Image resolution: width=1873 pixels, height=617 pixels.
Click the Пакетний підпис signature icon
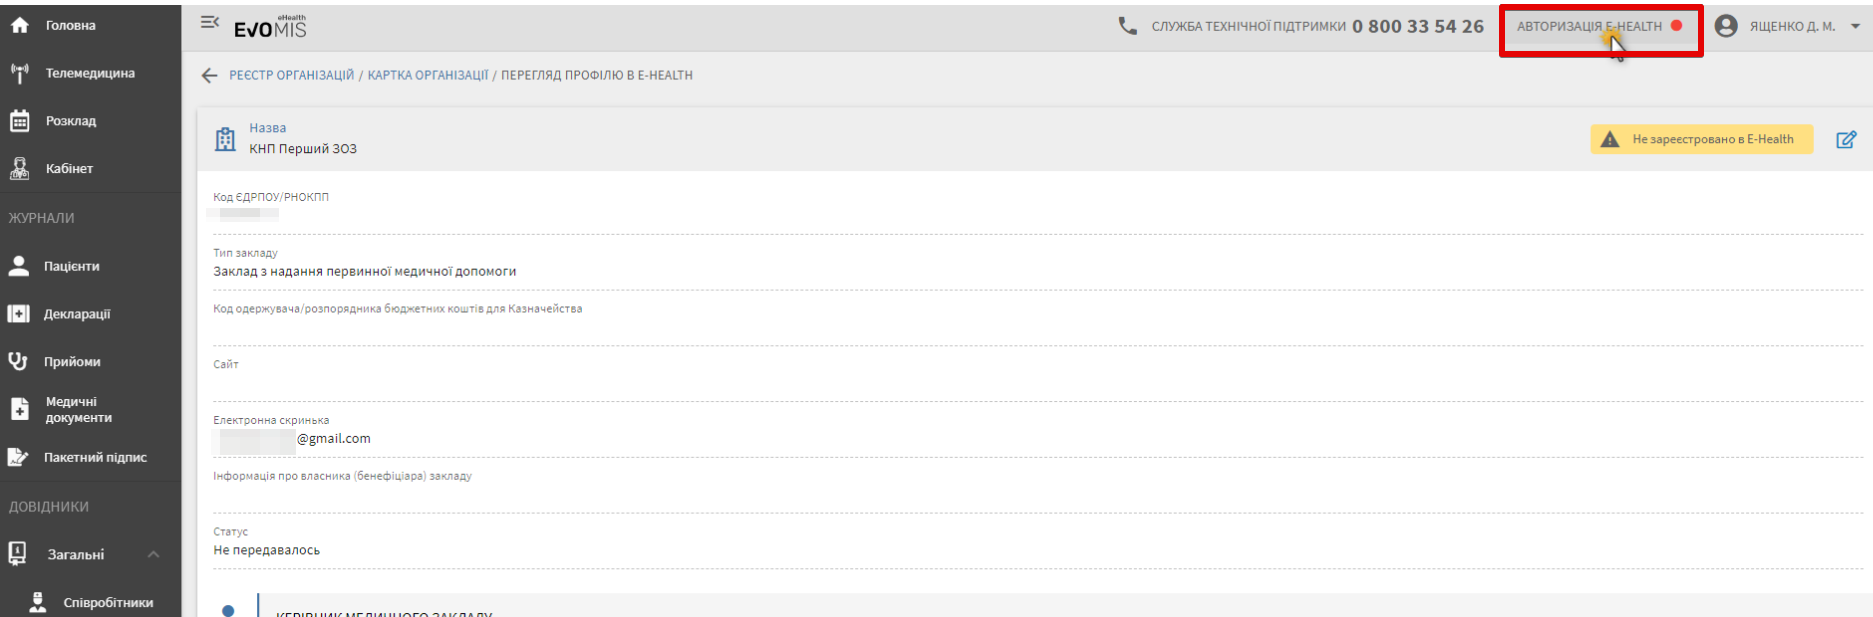tap(19, 457)
